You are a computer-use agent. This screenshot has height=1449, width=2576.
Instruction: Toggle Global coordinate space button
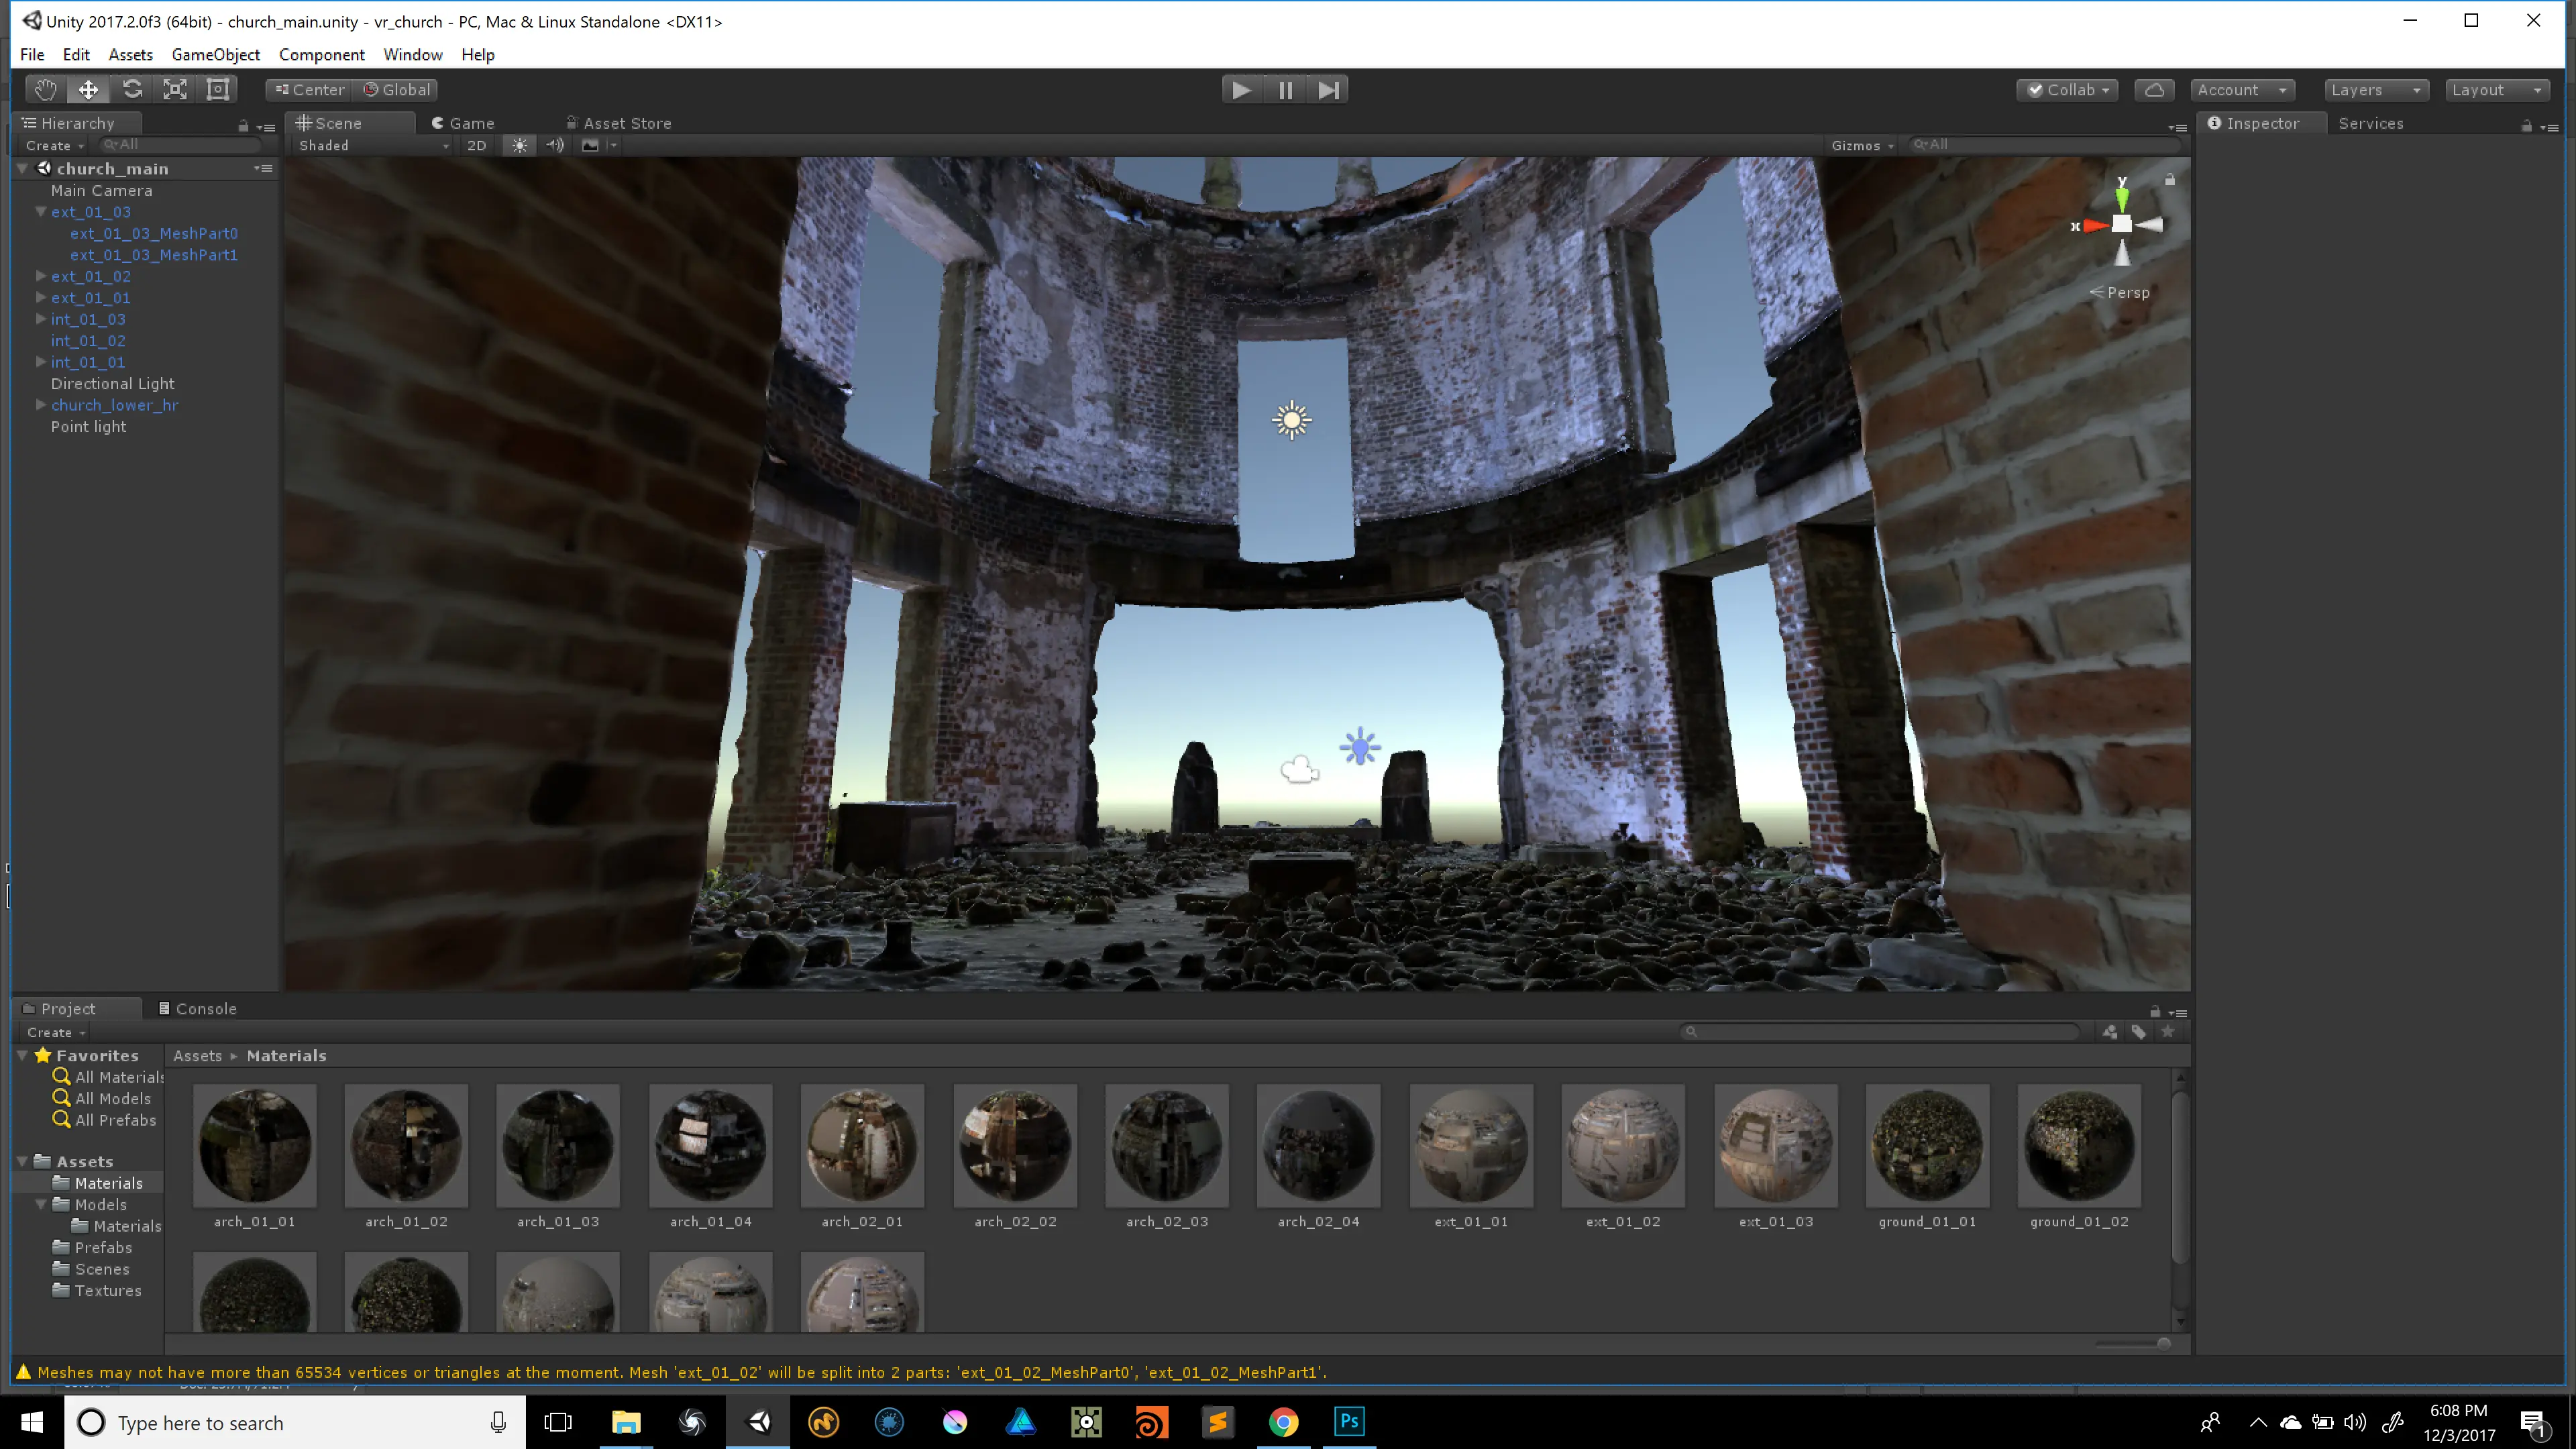397,90
